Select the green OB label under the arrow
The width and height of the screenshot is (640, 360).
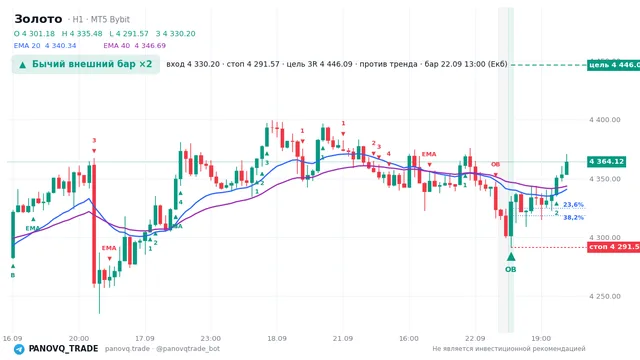coord(511,269)
